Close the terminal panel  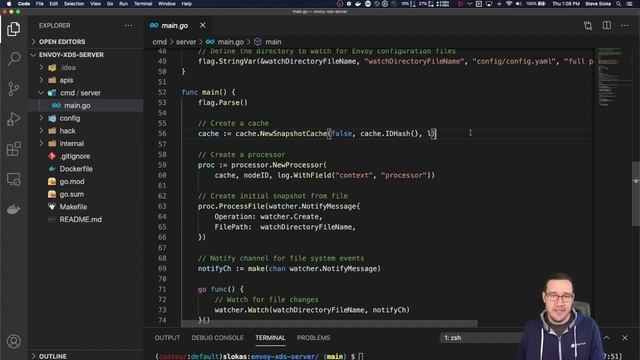point(625,338)
